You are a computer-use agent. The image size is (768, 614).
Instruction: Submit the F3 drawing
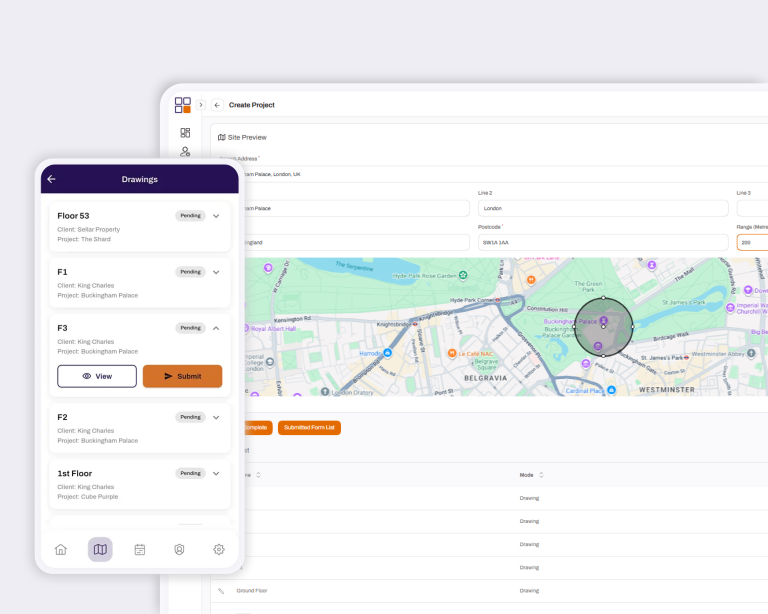[x=182, y=376]
